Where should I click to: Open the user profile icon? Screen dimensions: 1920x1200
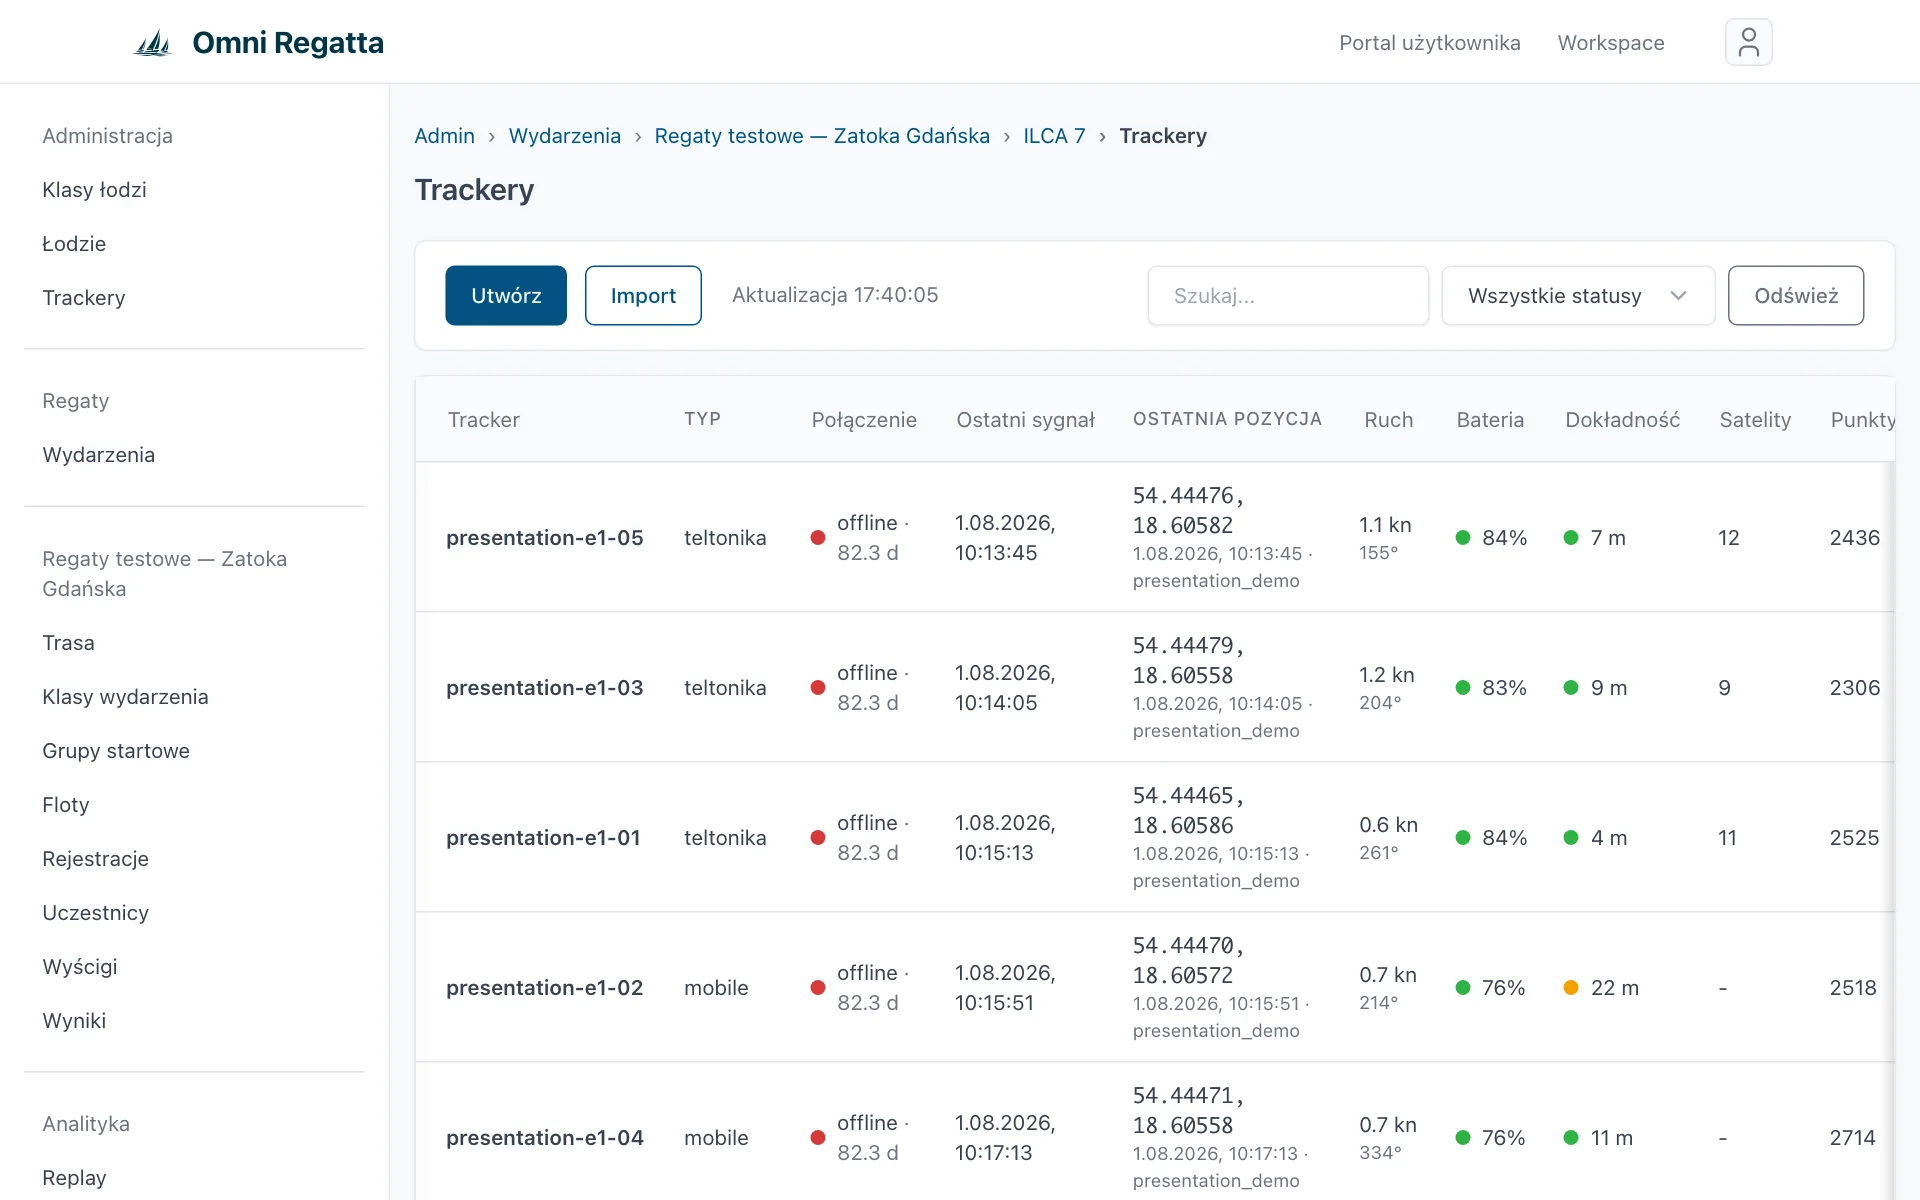click(1748, 42)
